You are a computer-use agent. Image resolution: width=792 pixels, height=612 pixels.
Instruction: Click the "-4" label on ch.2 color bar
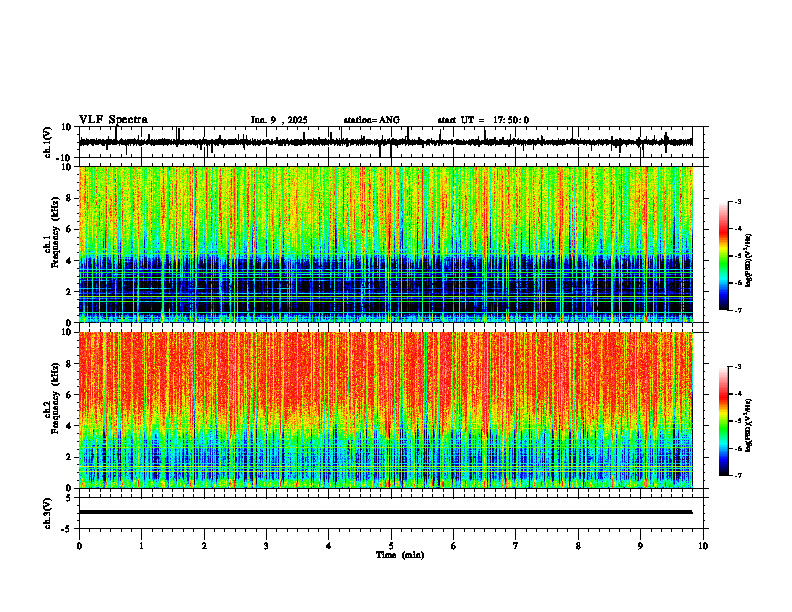click(x=737, y=394)
